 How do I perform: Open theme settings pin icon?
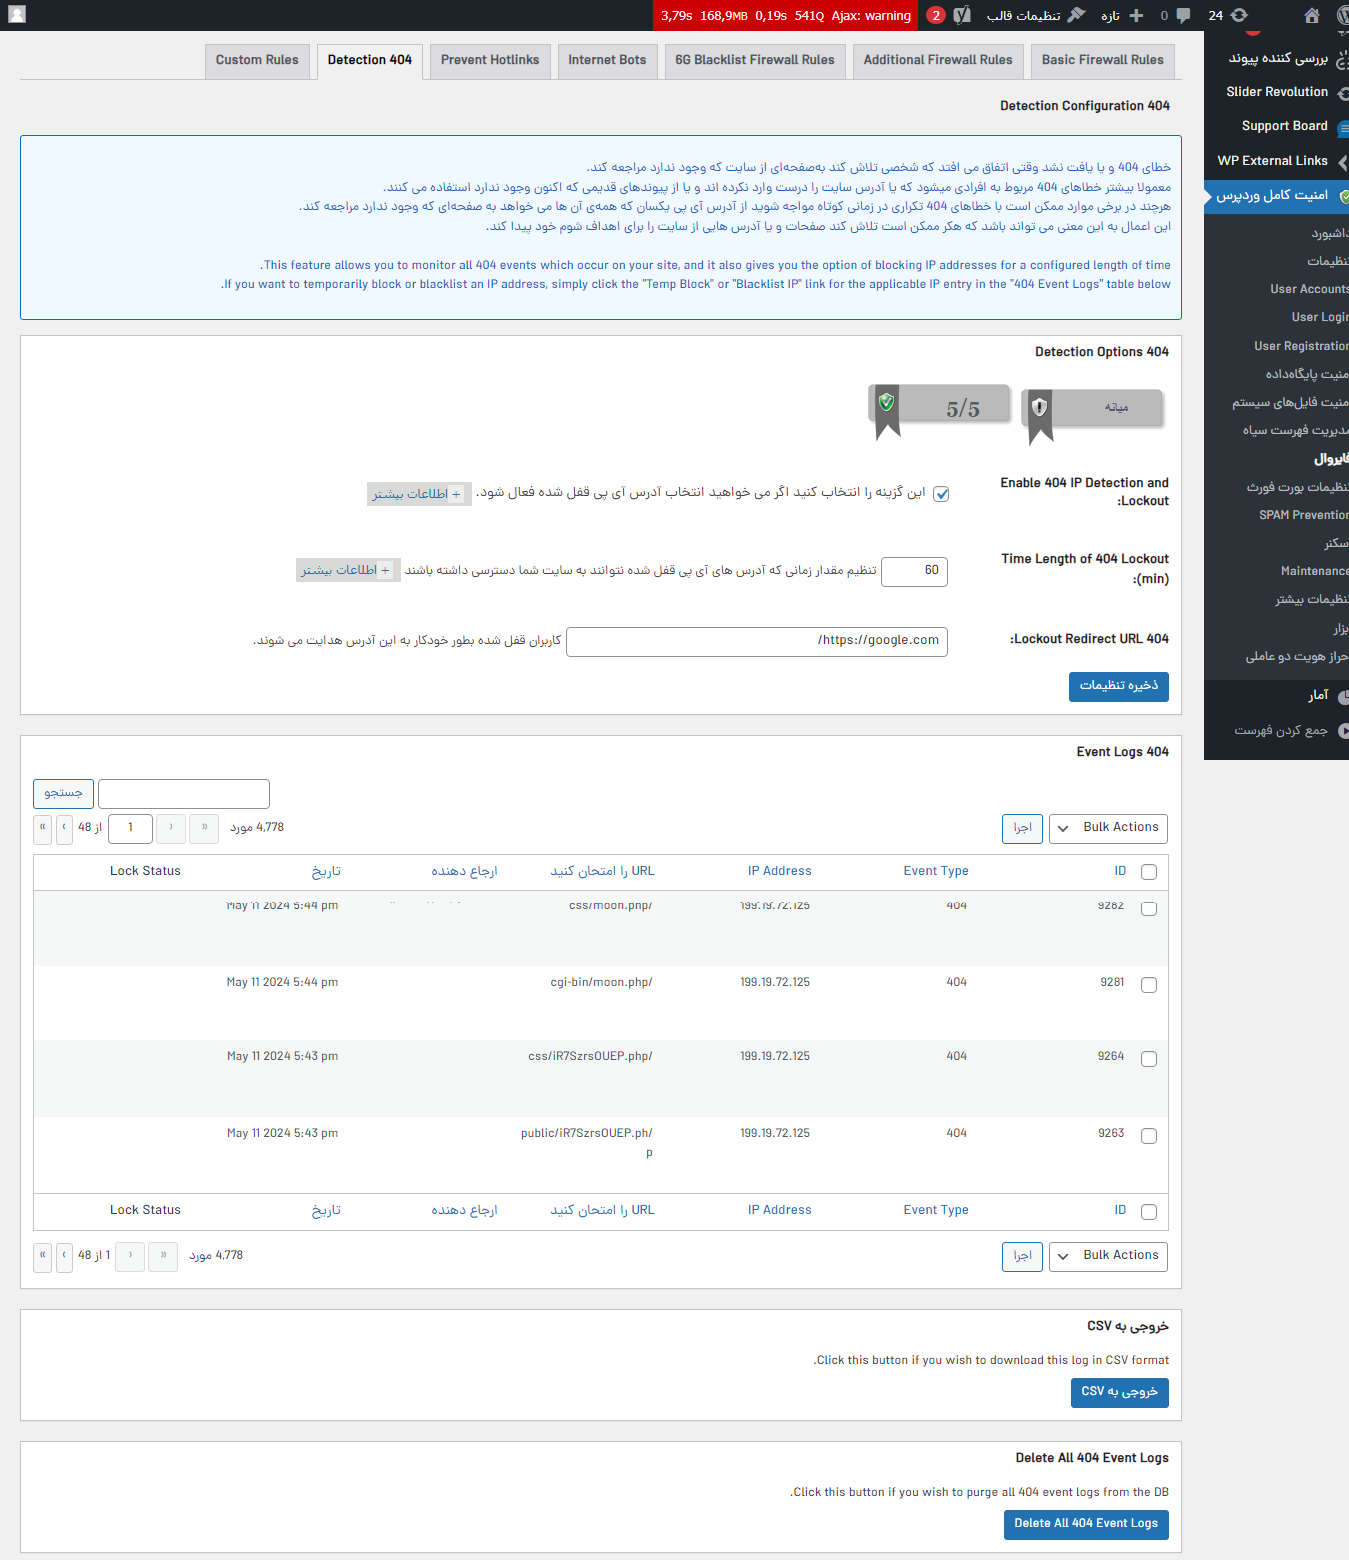1076,15
